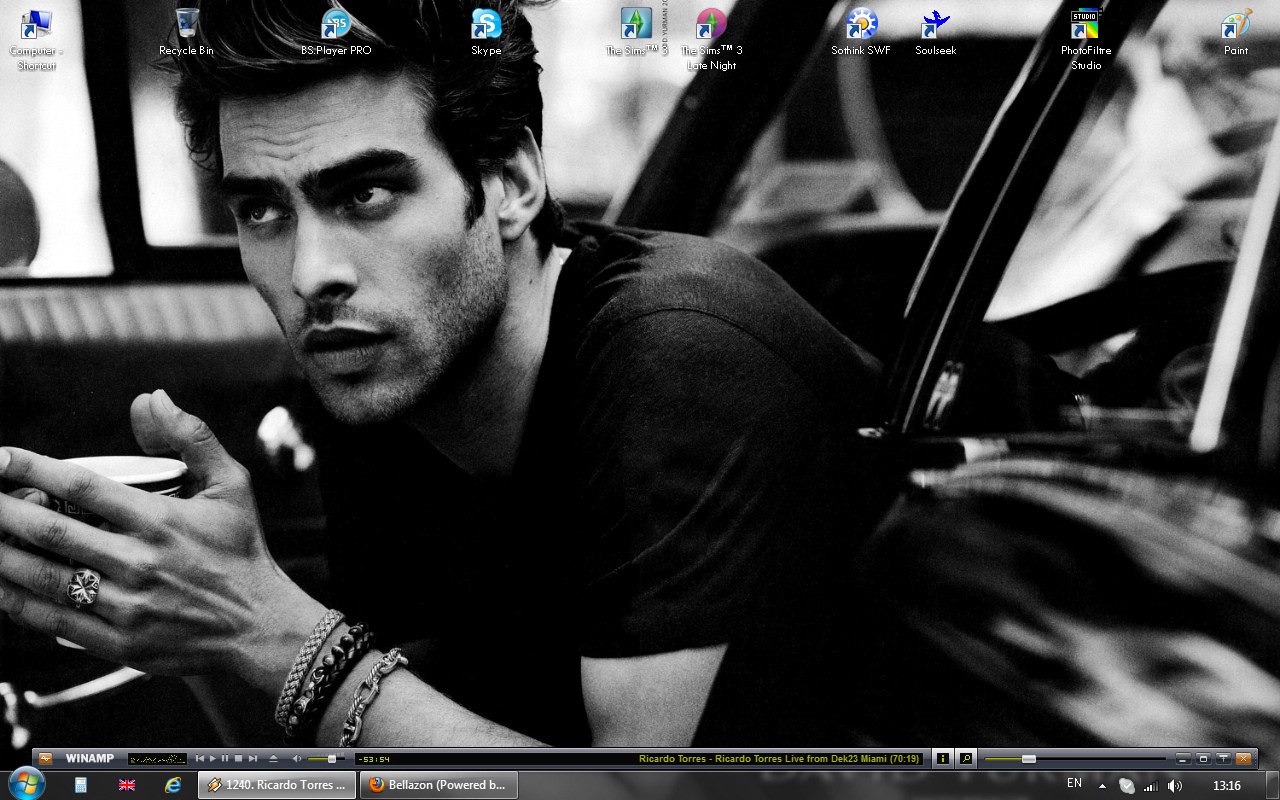Mute Winamp using the speaker icon
The width and height of the screenshot is (1280, 800).
297,759
